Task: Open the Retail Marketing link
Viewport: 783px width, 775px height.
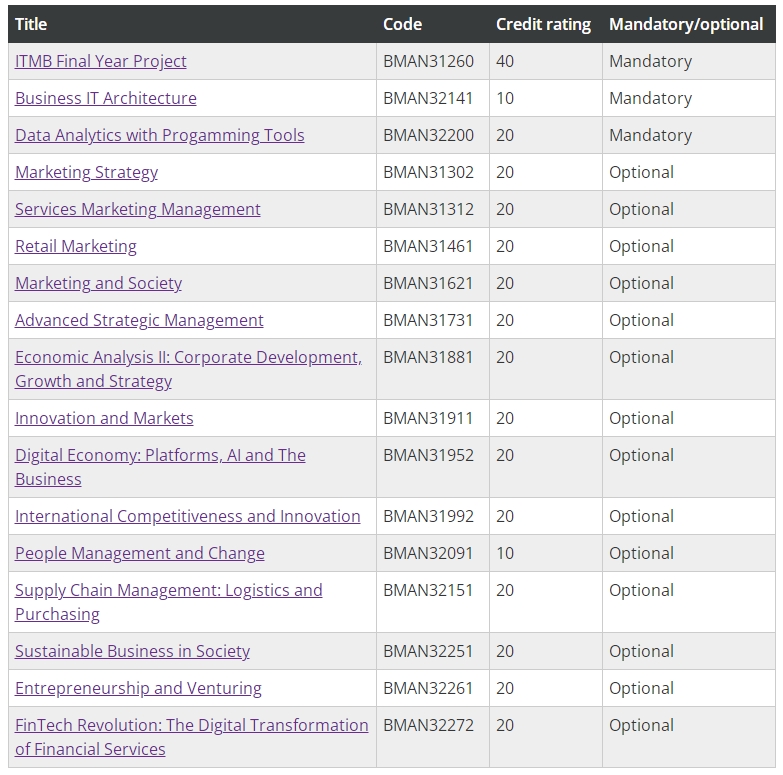Action: (75, 246)
